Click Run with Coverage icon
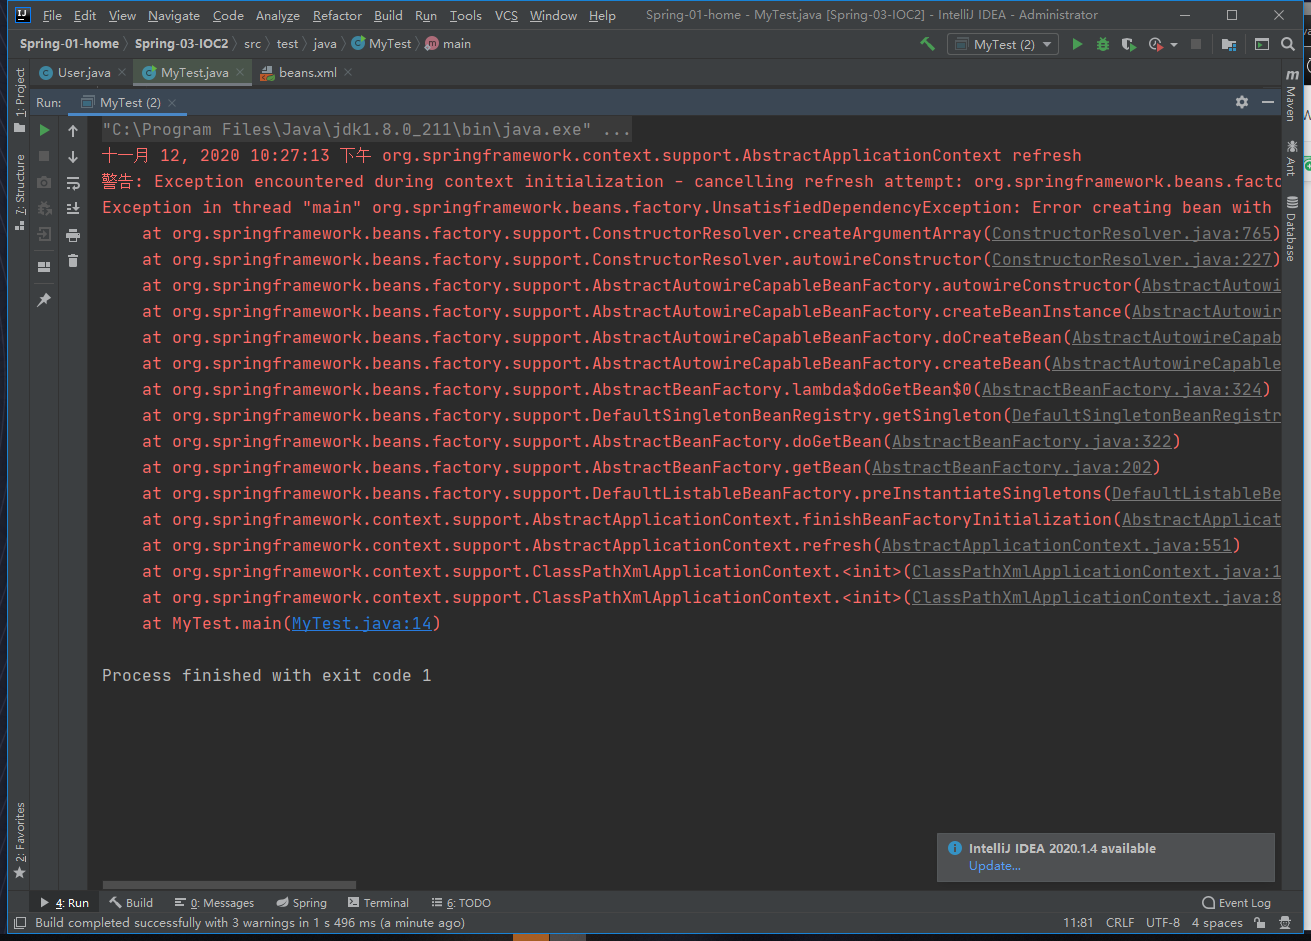 pos(1129,44)
